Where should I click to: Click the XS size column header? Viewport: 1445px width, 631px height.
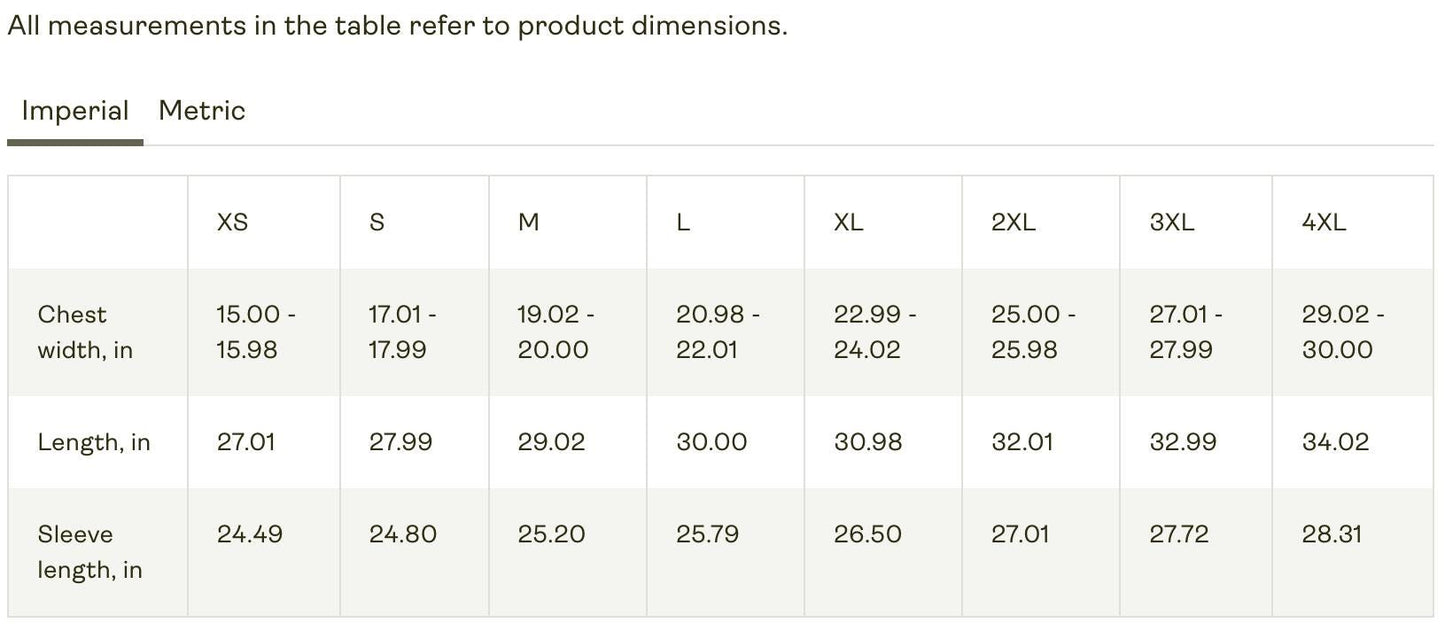tap(232, 222)
